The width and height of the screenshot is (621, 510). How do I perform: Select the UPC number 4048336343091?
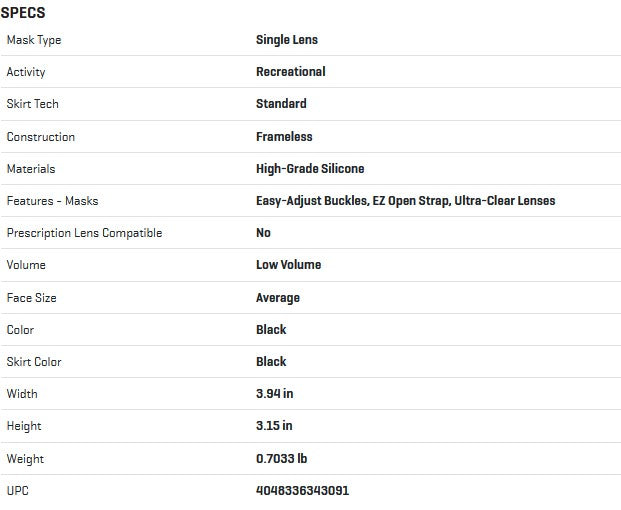tap(302, 491)
